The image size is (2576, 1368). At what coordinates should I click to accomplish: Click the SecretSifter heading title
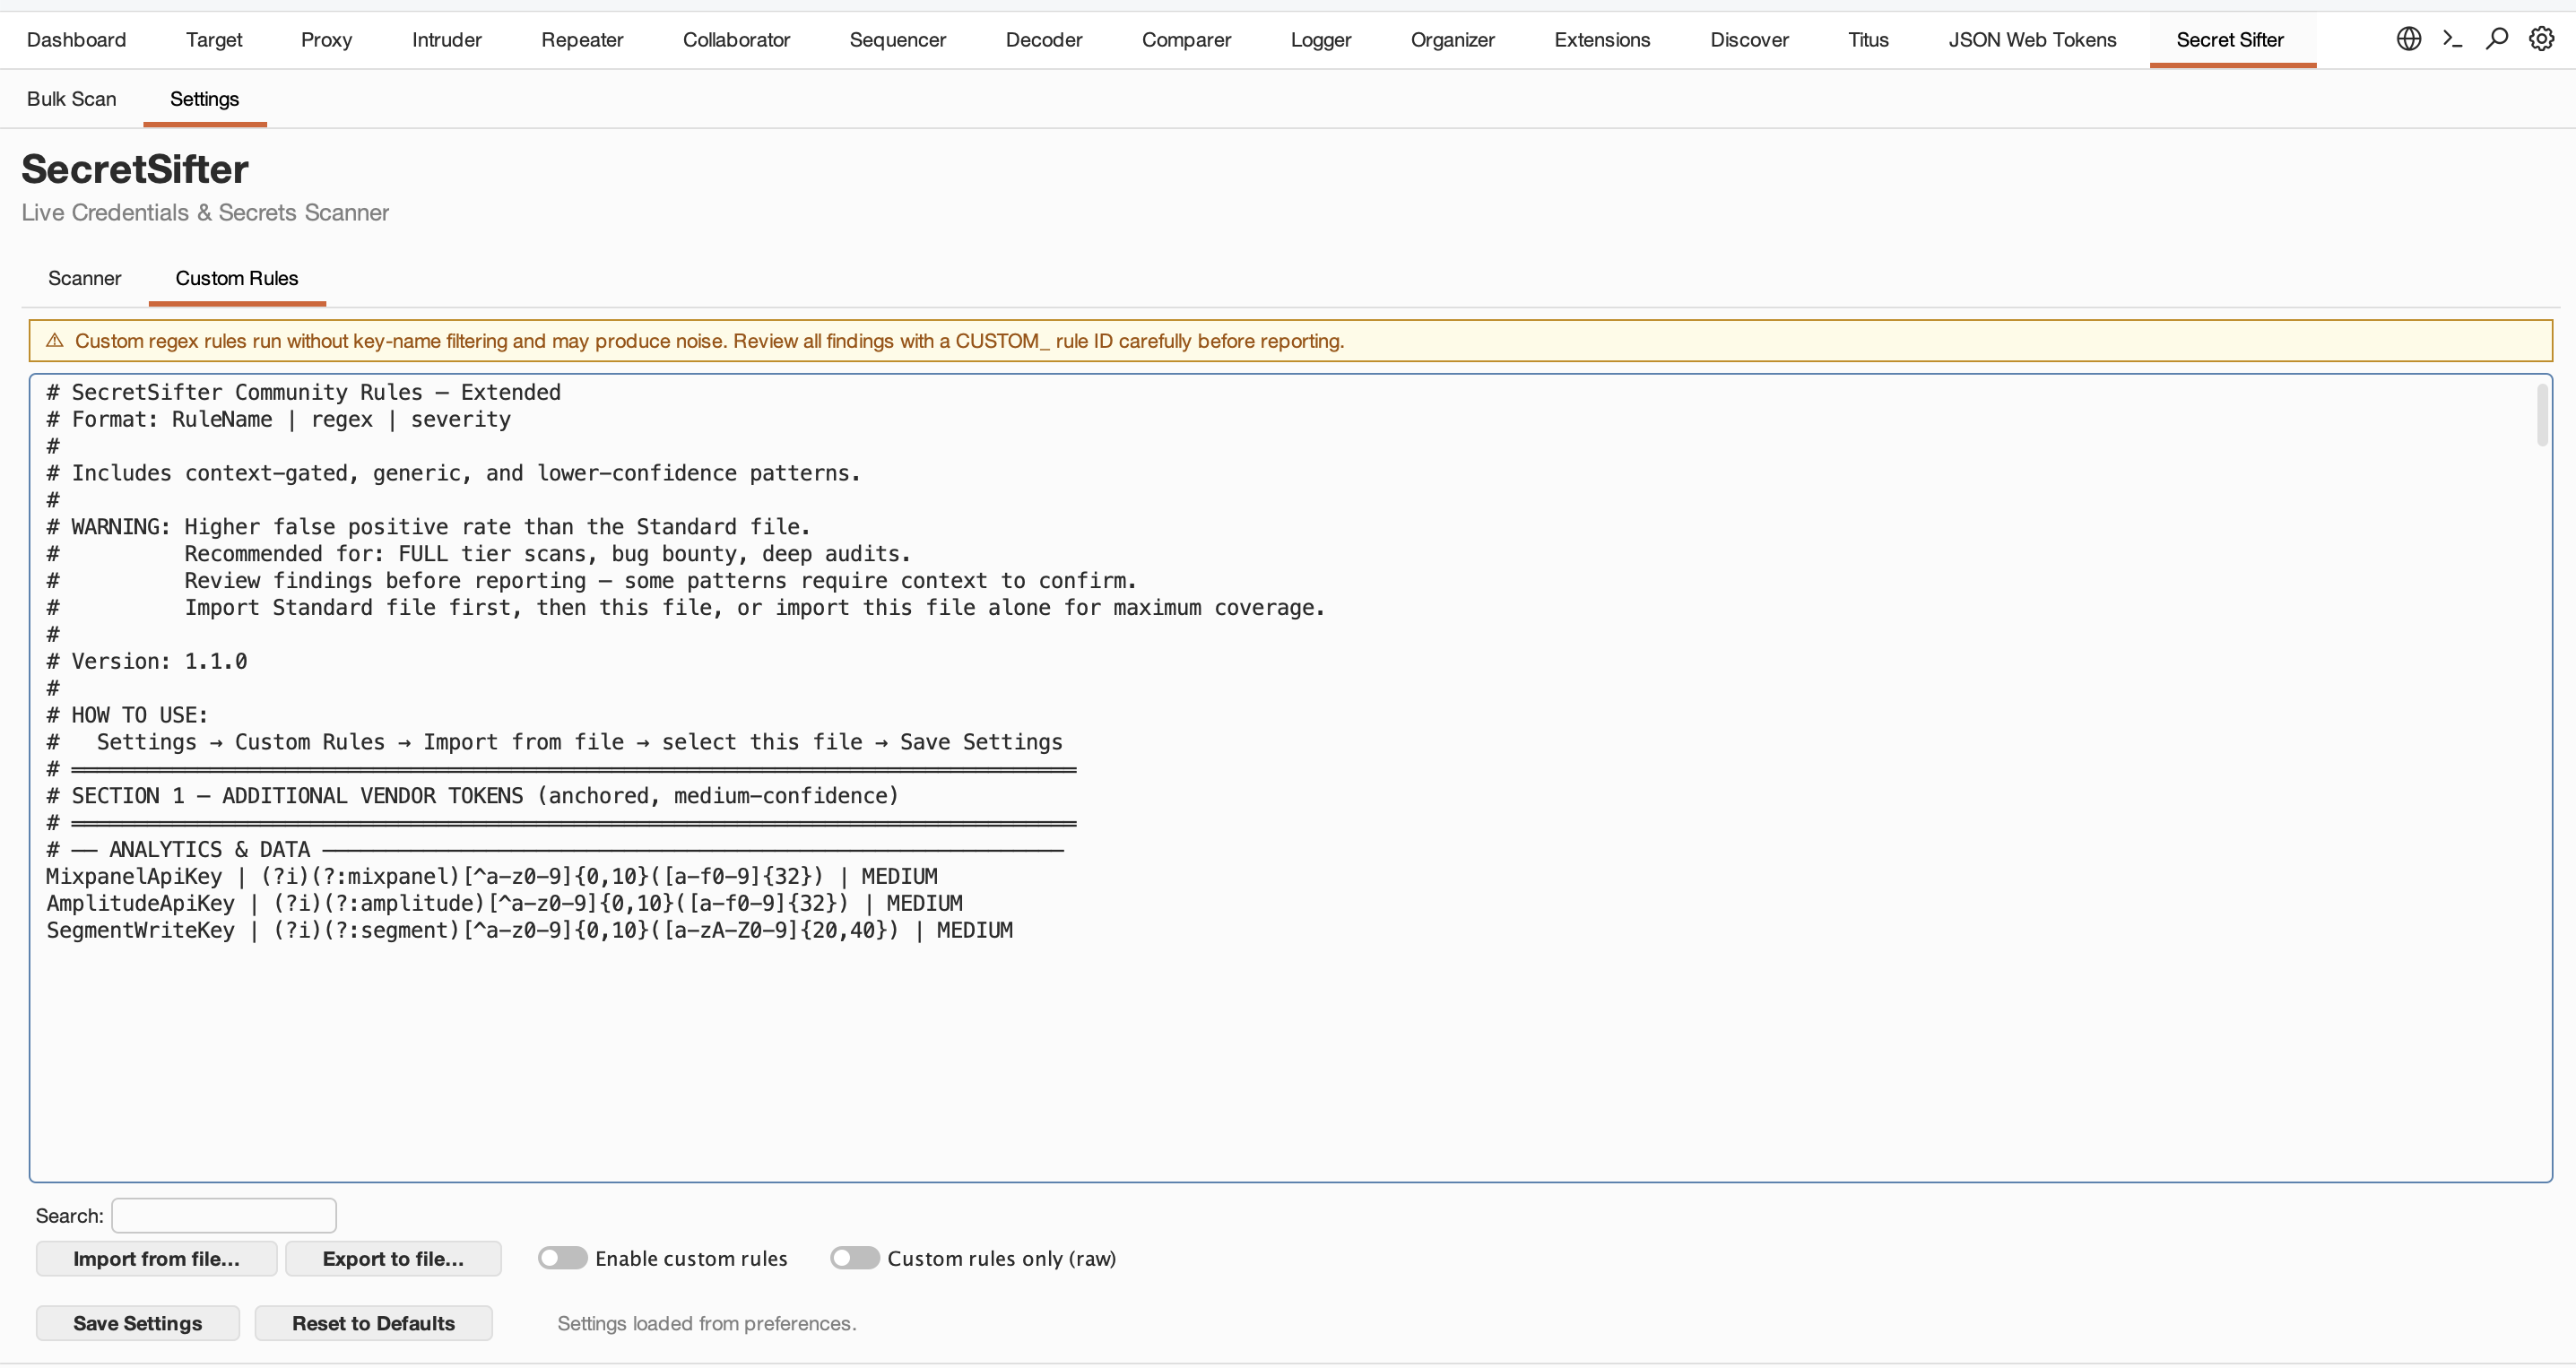[135, 169]
